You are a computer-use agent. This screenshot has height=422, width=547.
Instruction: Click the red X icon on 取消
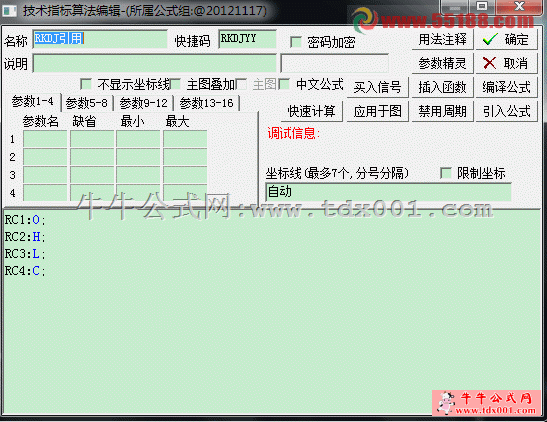tap(489, 63)
